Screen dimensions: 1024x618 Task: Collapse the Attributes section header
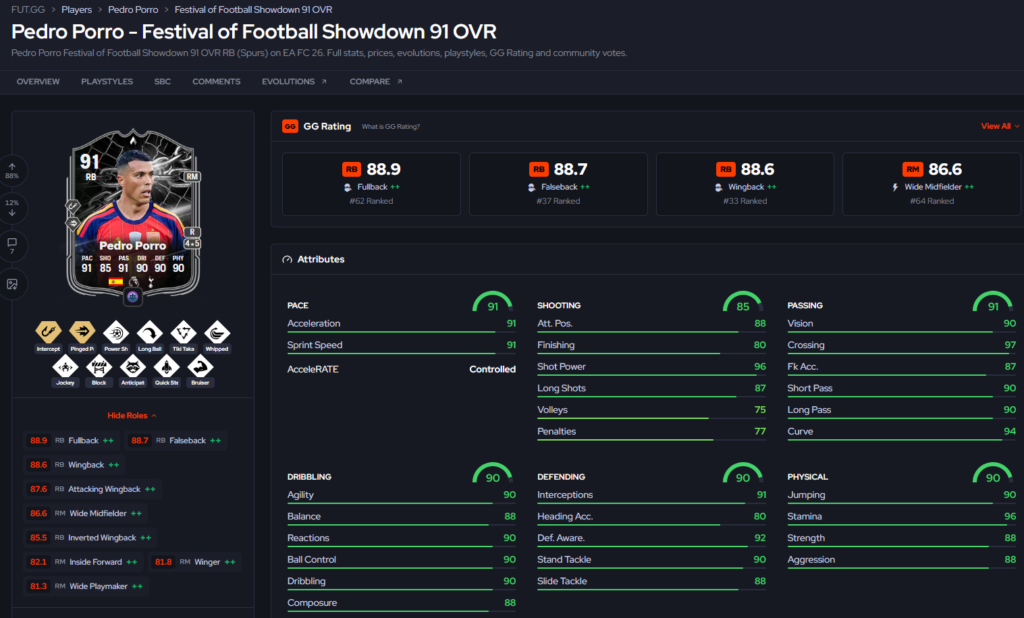pos(313,259)
